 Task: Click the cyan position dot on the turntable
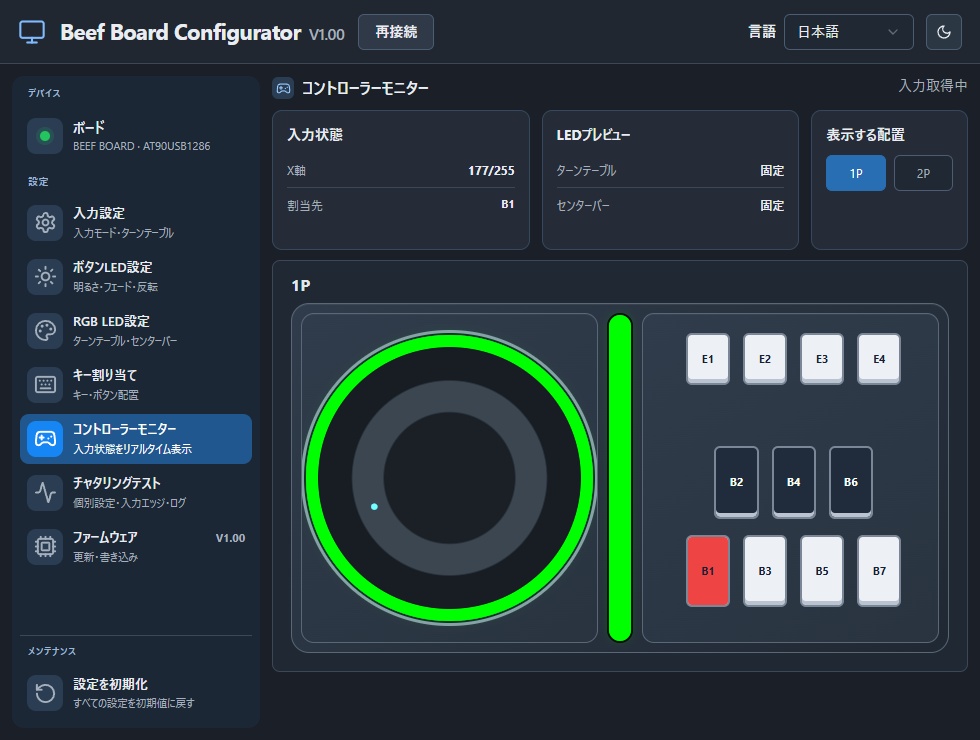[374, 507]
